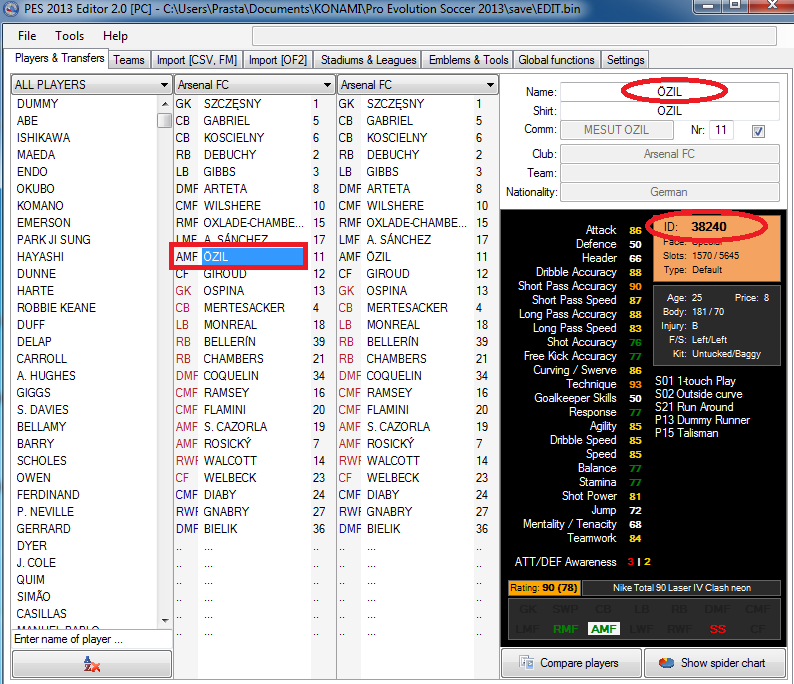Viewport: 794px width, 684px height.
Task: Click the PES Editor app icon in title bar
Action: (11, 9)
